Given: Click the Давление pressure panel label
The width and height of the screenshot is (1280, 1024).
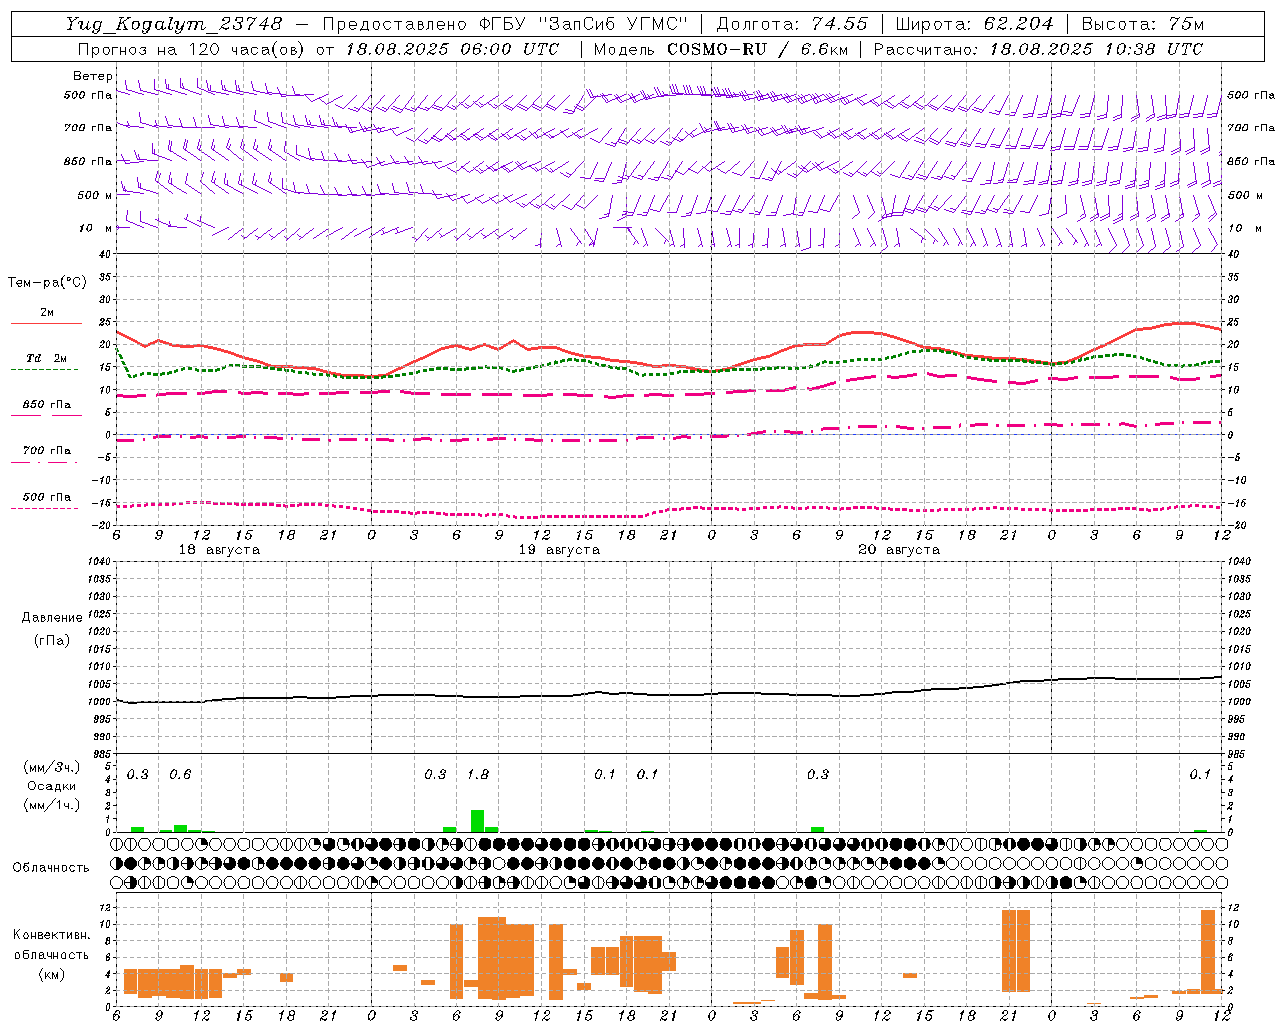Looking at the screenshot, I should click(52, 618).
